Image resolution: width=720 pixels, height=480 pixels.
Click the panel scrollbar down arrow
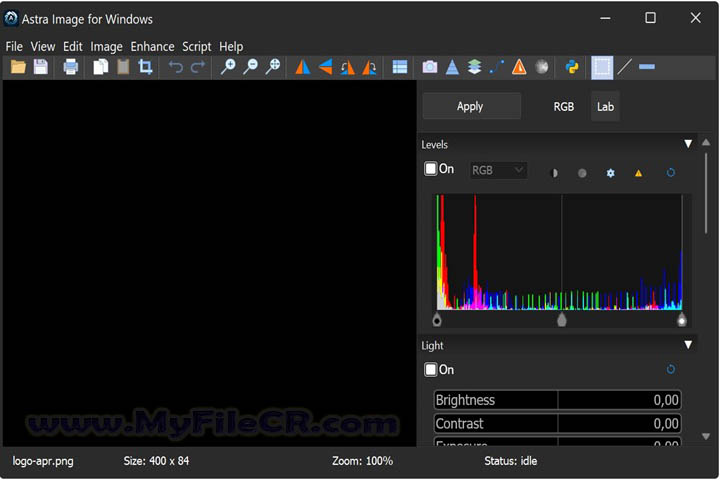(706, 436)
